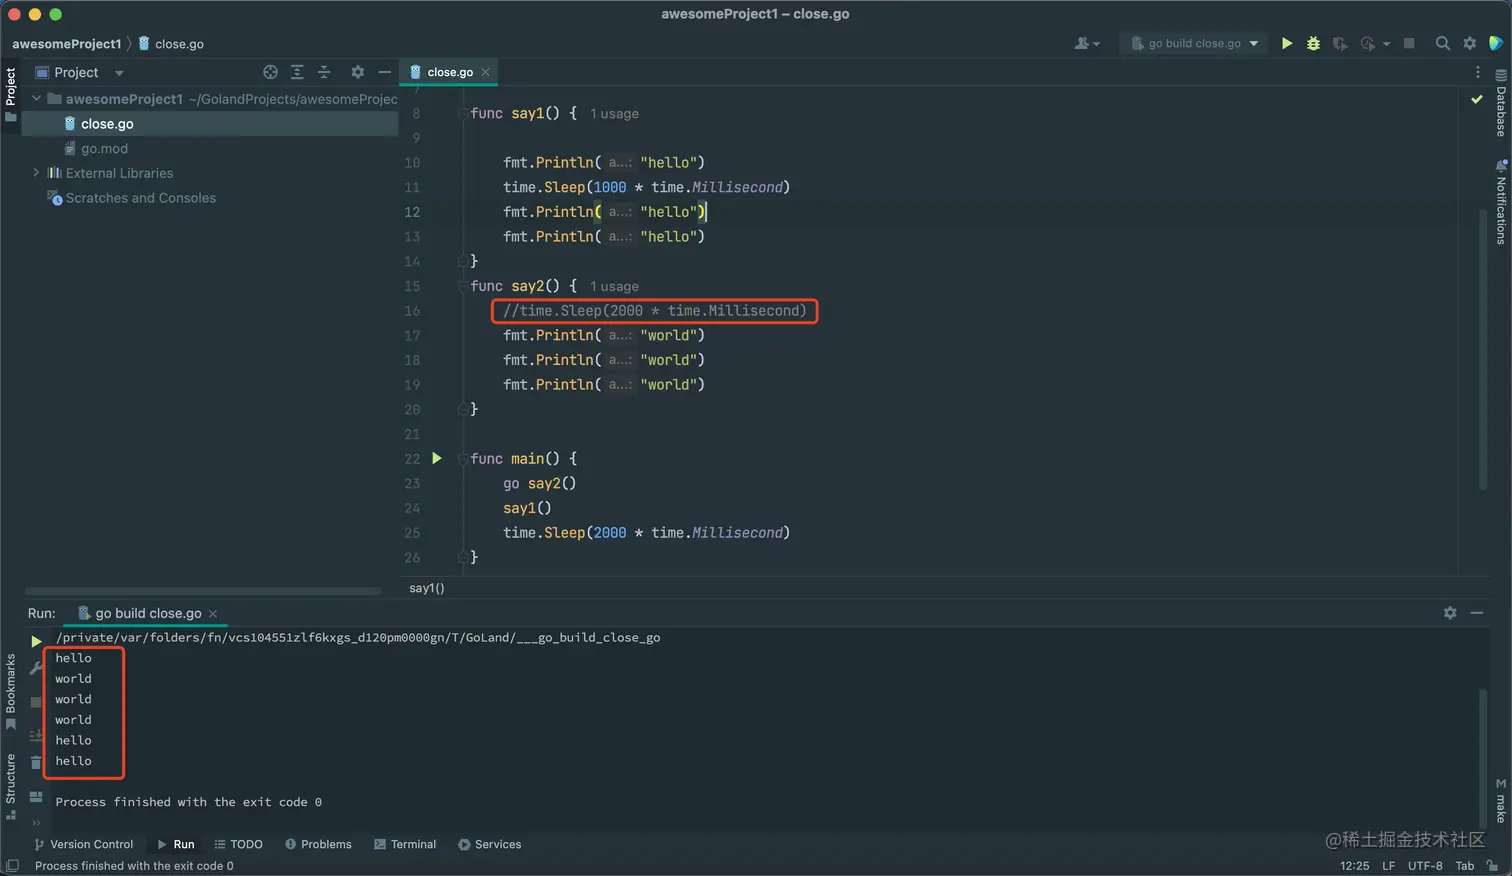Open Version Control tool window
The height and width of the screenshot is (876, 1512).
pyautogui.click(x=83, y=844)
